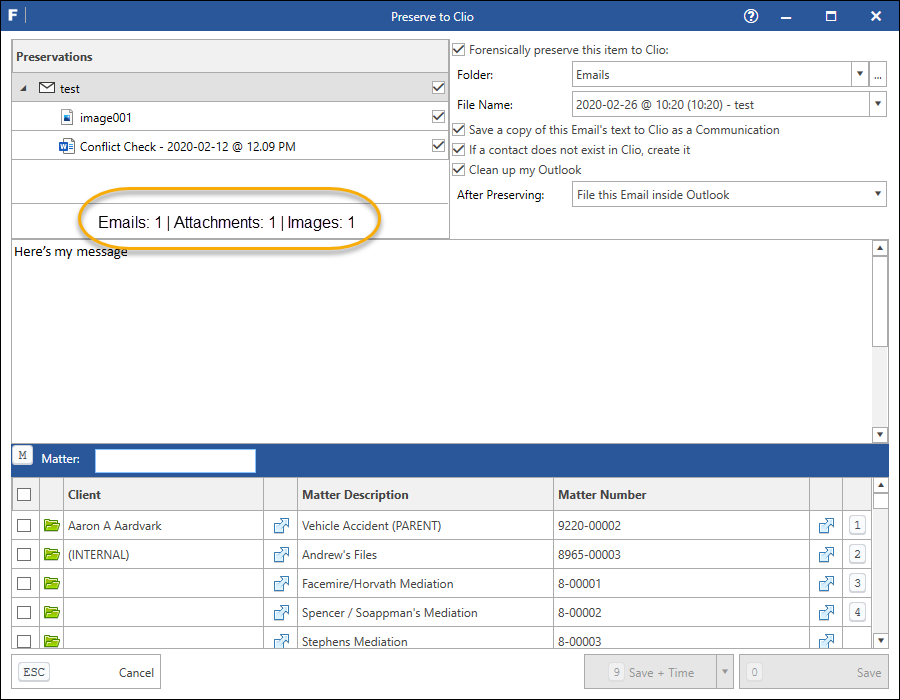The width and height of the screenshot is (900, 700).
Task: Click the F application logo icon
Action: (x=13, y=15)
